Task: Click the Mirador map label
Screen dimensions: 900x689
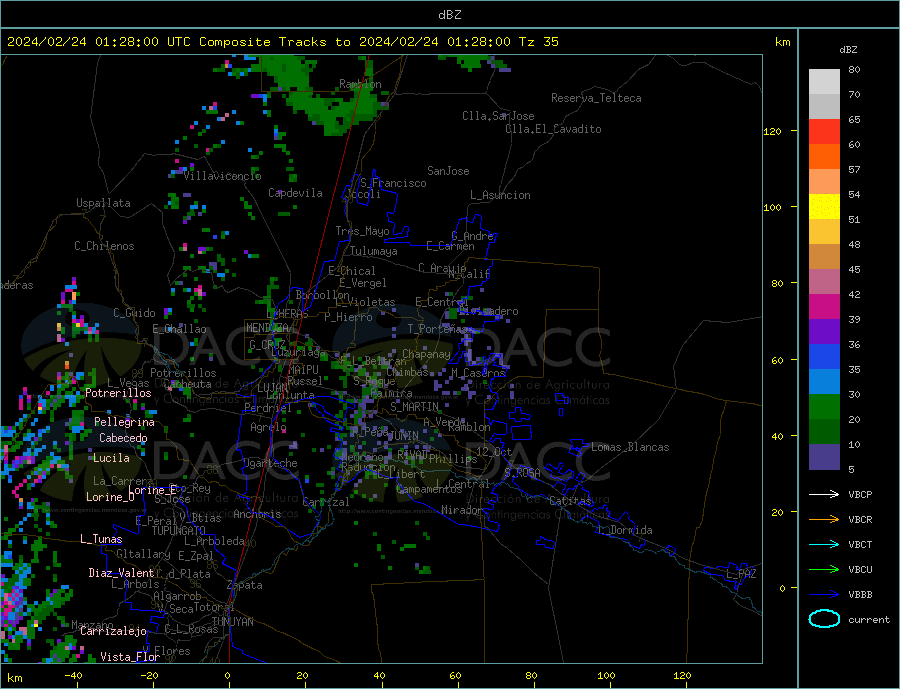Action: [462, 510]
